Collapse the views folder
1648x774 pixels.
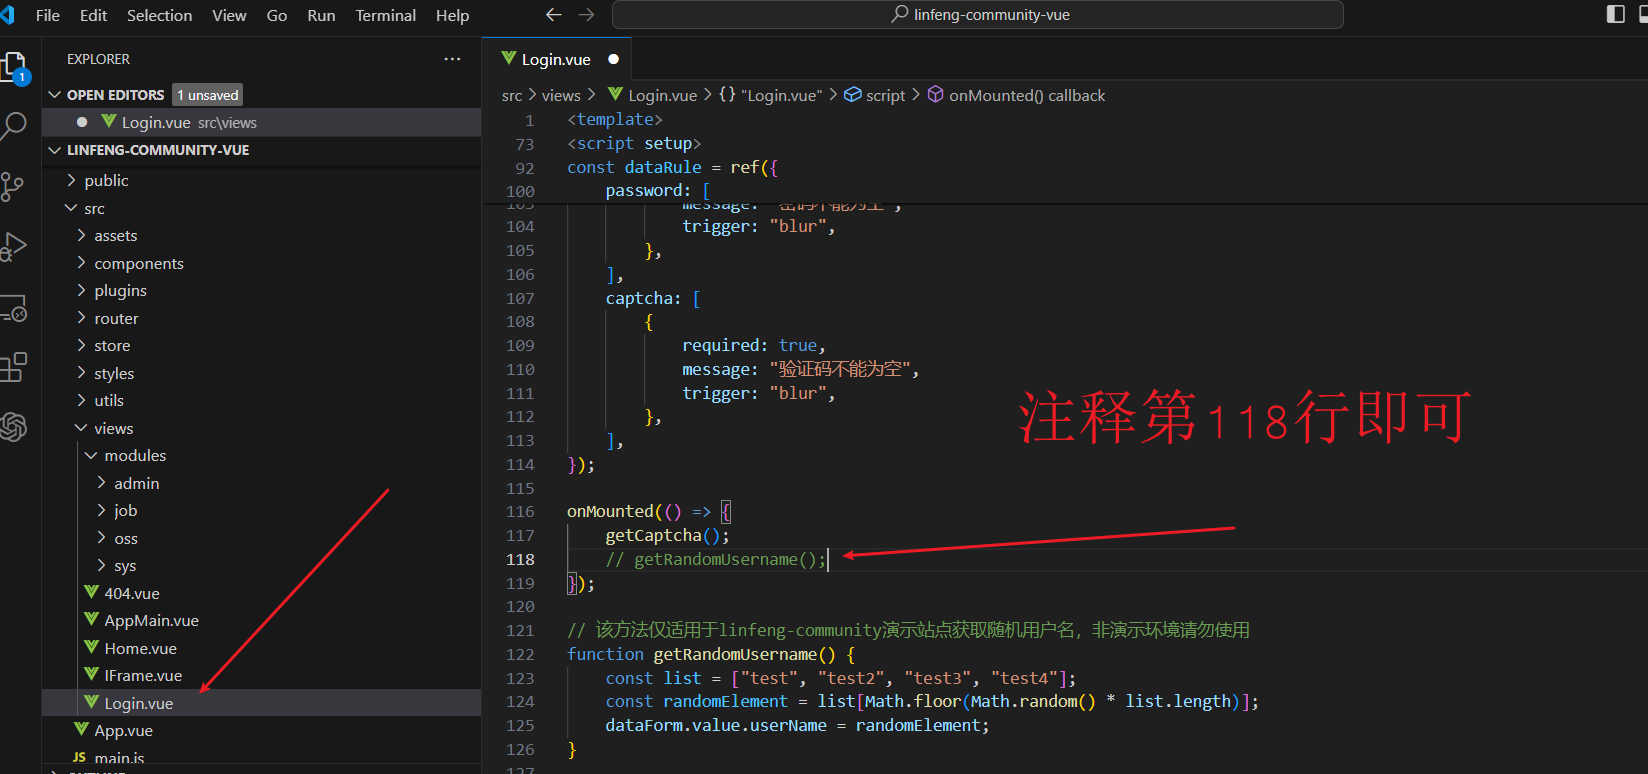coord(113,428)
